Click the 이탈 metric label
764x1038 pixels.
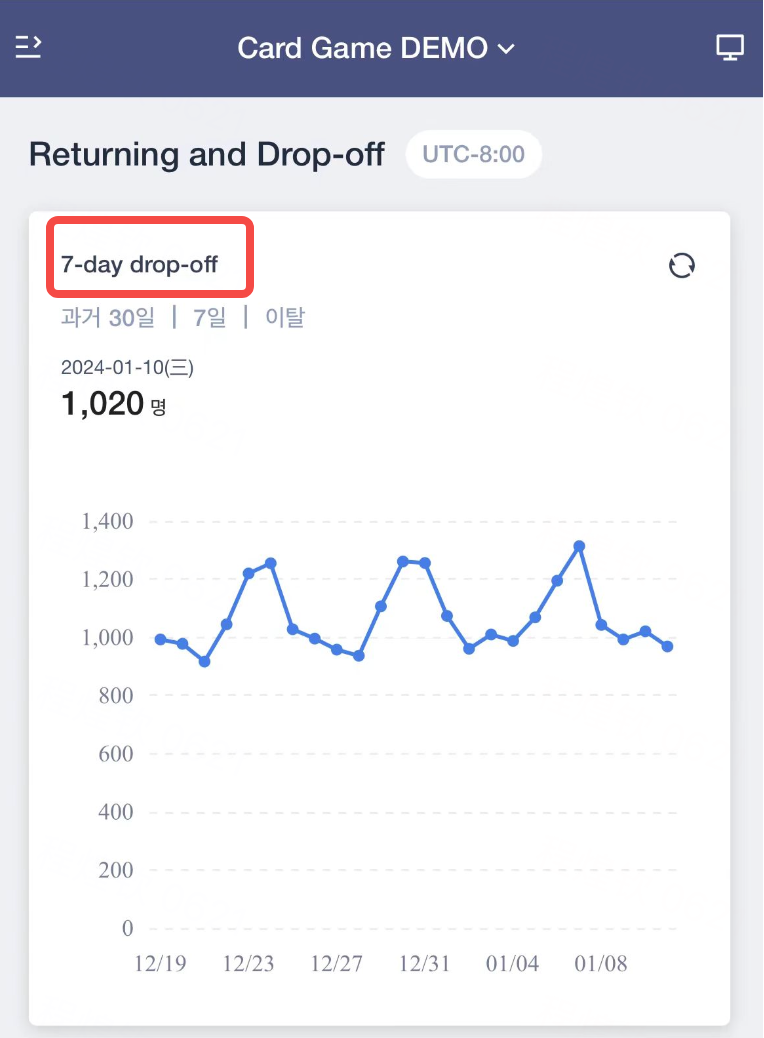tap(285, 317)
